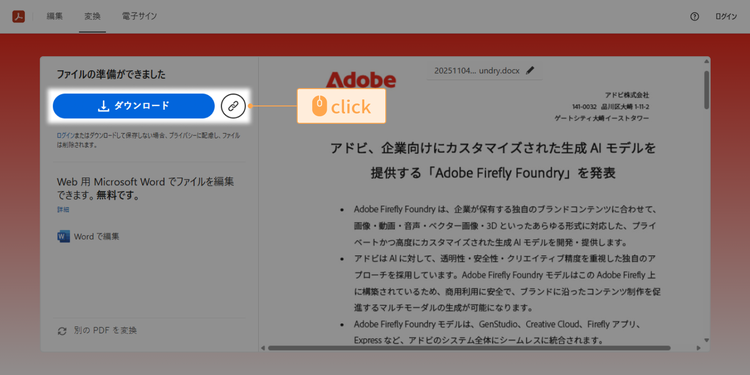The image size is (750, 375).
Task: Click the ログイン link in privacy note
Action: [x=65, y=136]
